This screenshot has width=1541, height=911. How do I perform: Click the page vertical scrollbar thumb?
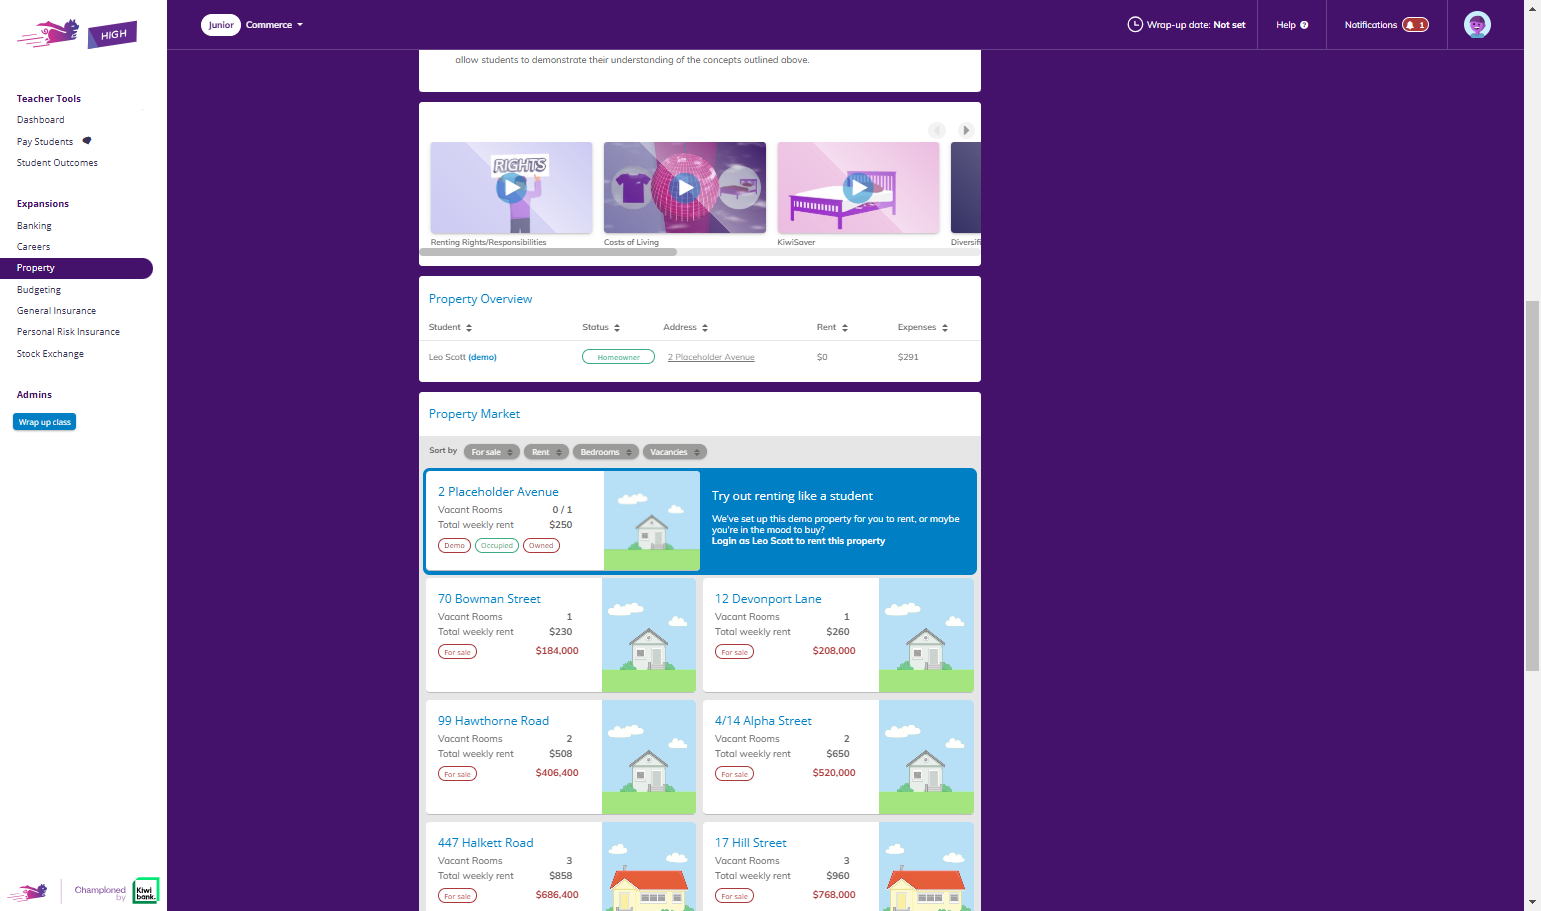click(x=1532, y=485)
